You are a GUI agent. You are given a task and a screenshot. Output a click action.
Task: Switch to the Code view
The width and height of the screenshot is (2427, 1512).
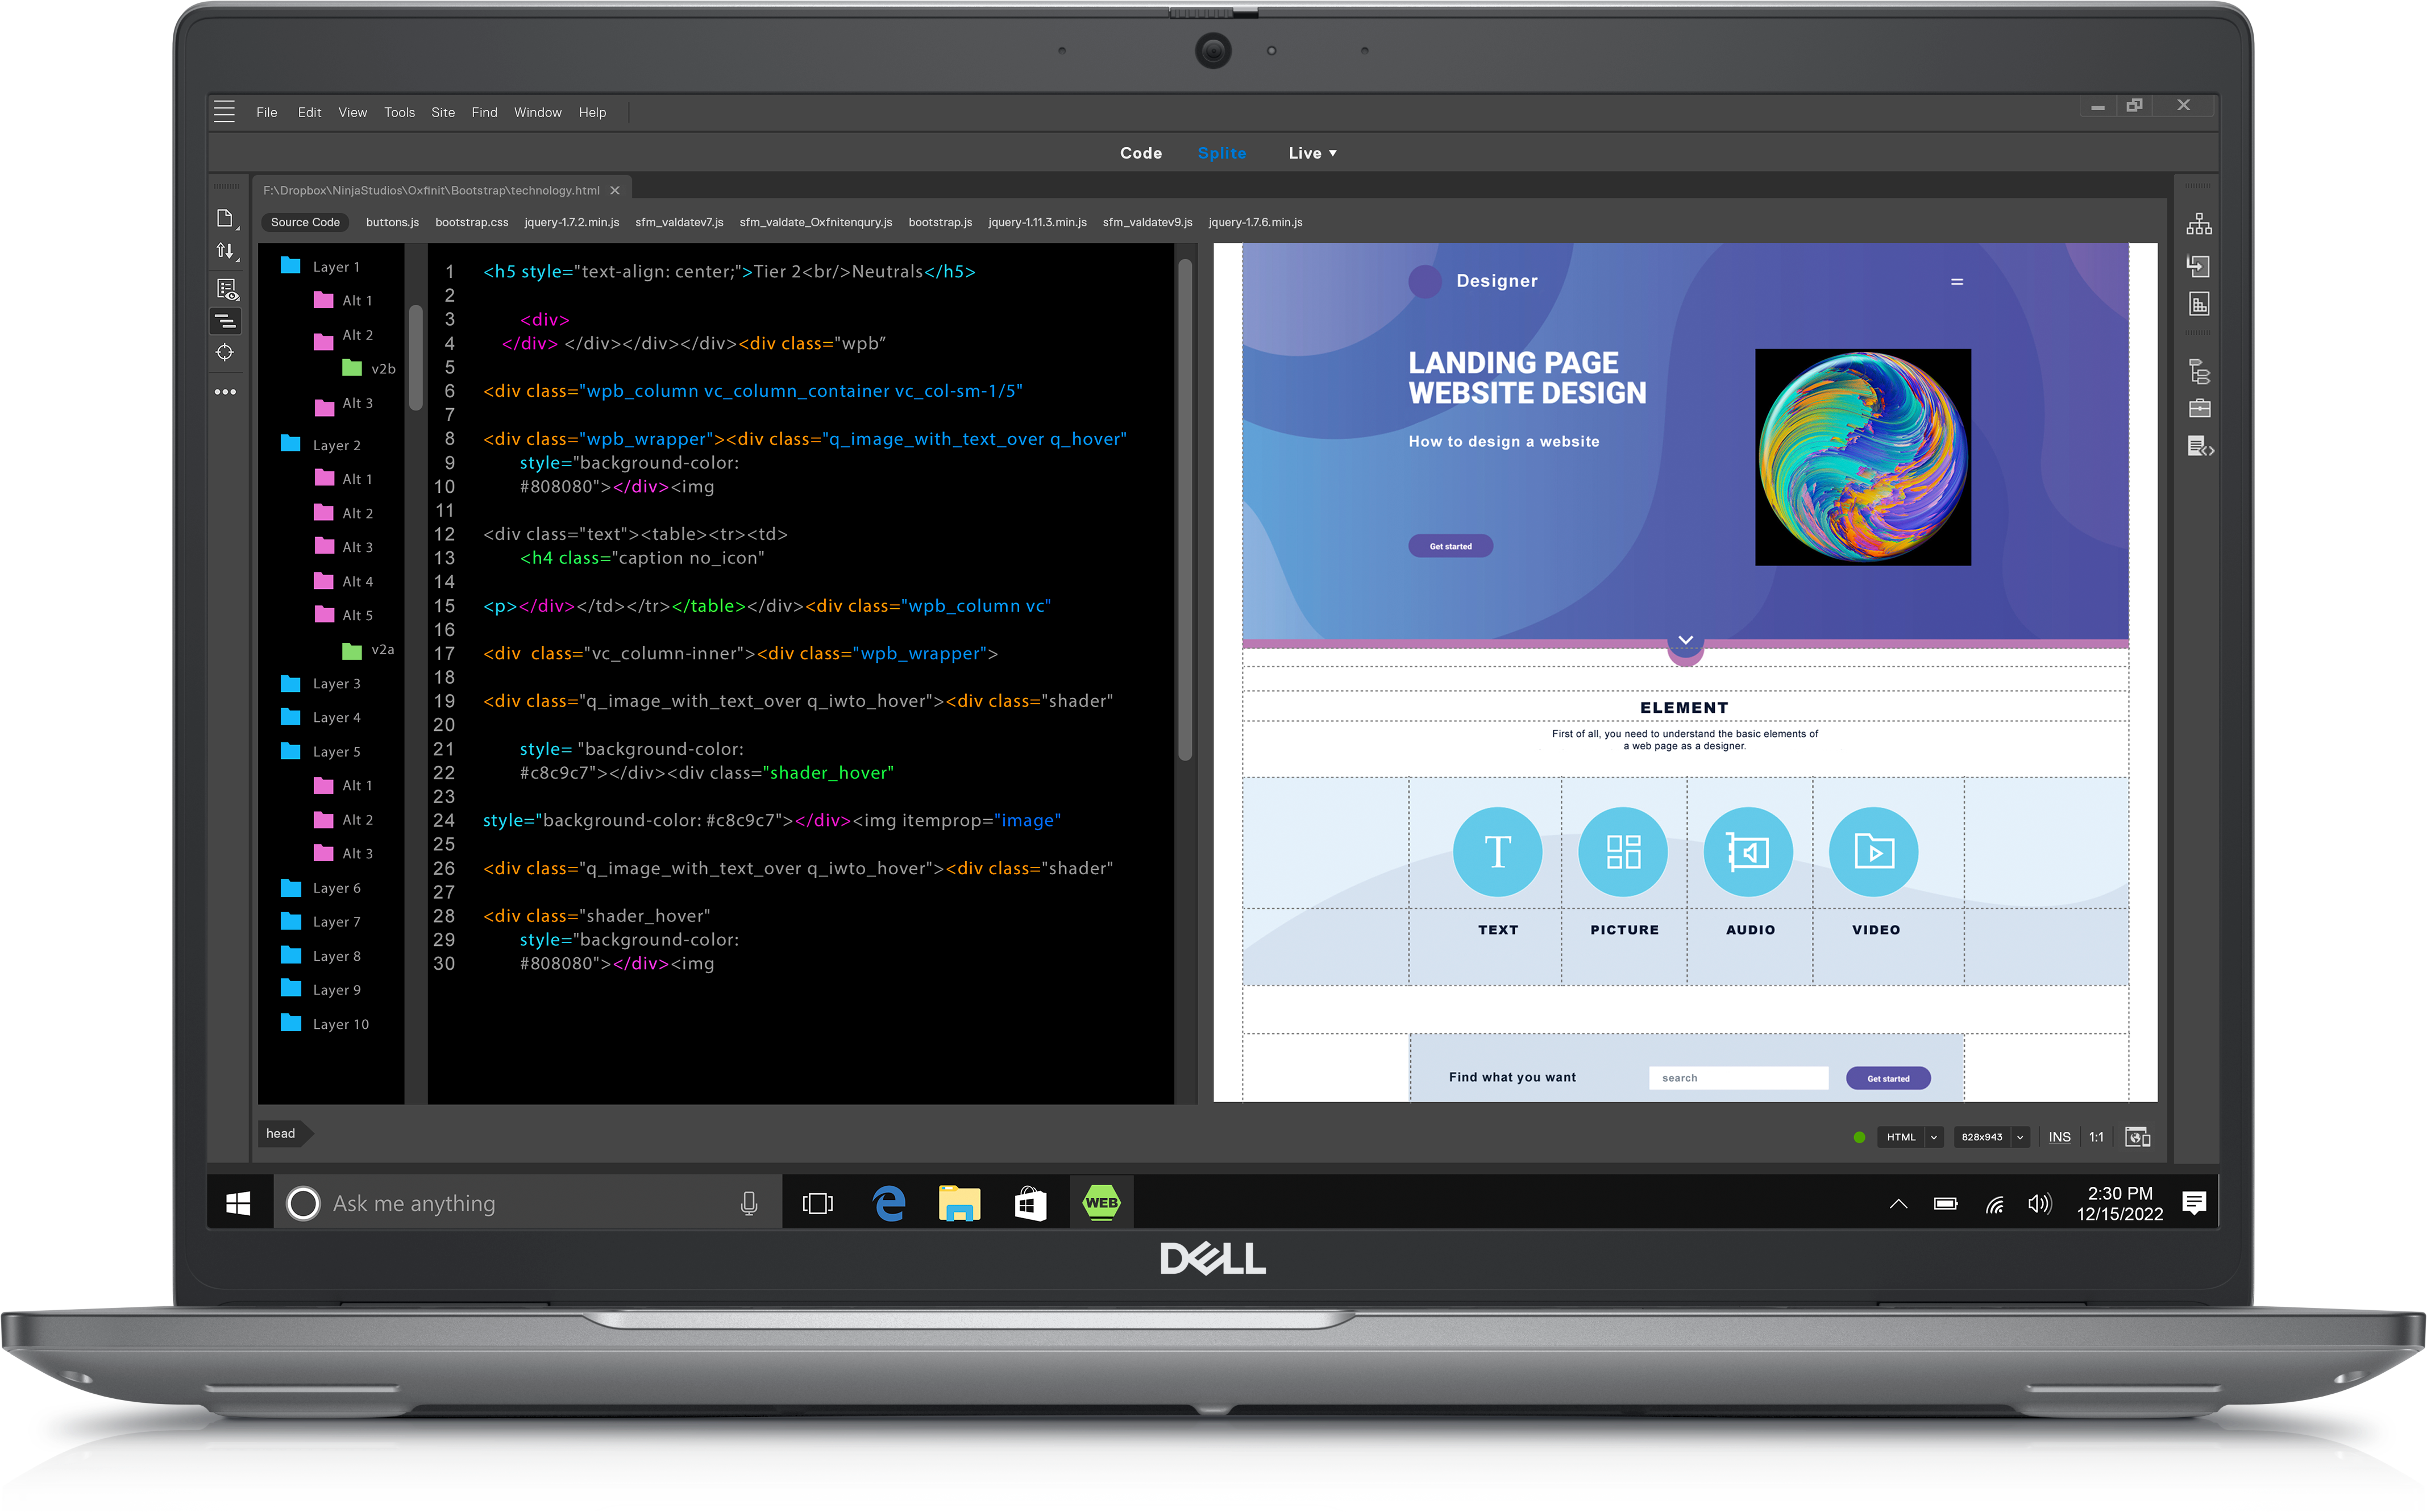pyautogui.click(x=1140, y=153)
